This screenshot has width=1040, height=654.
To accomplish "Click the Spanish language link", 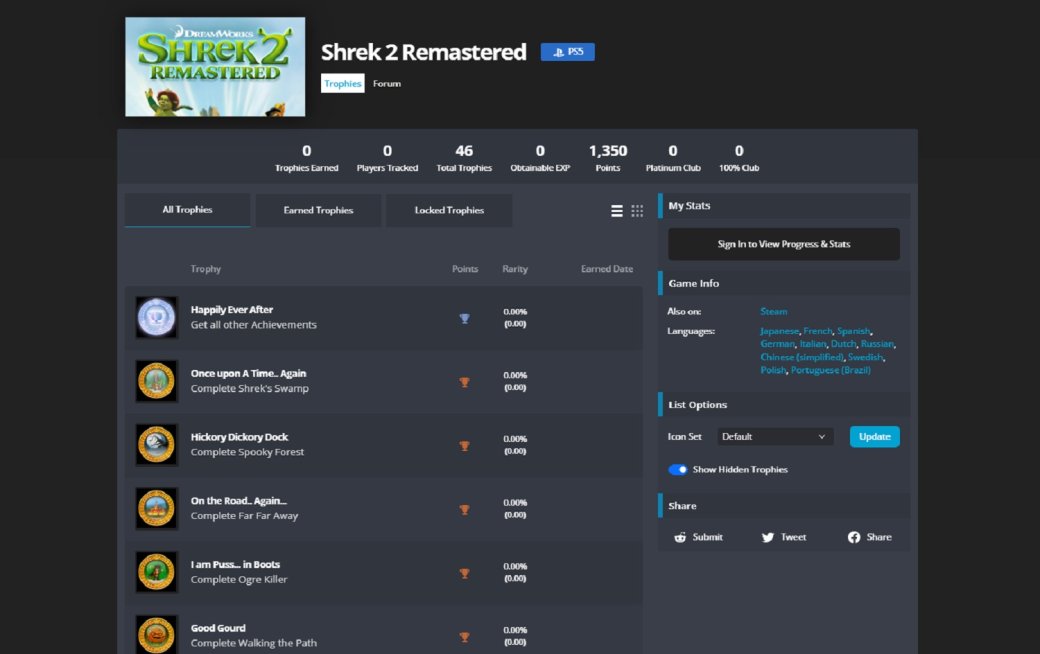I will coord(854,331).
